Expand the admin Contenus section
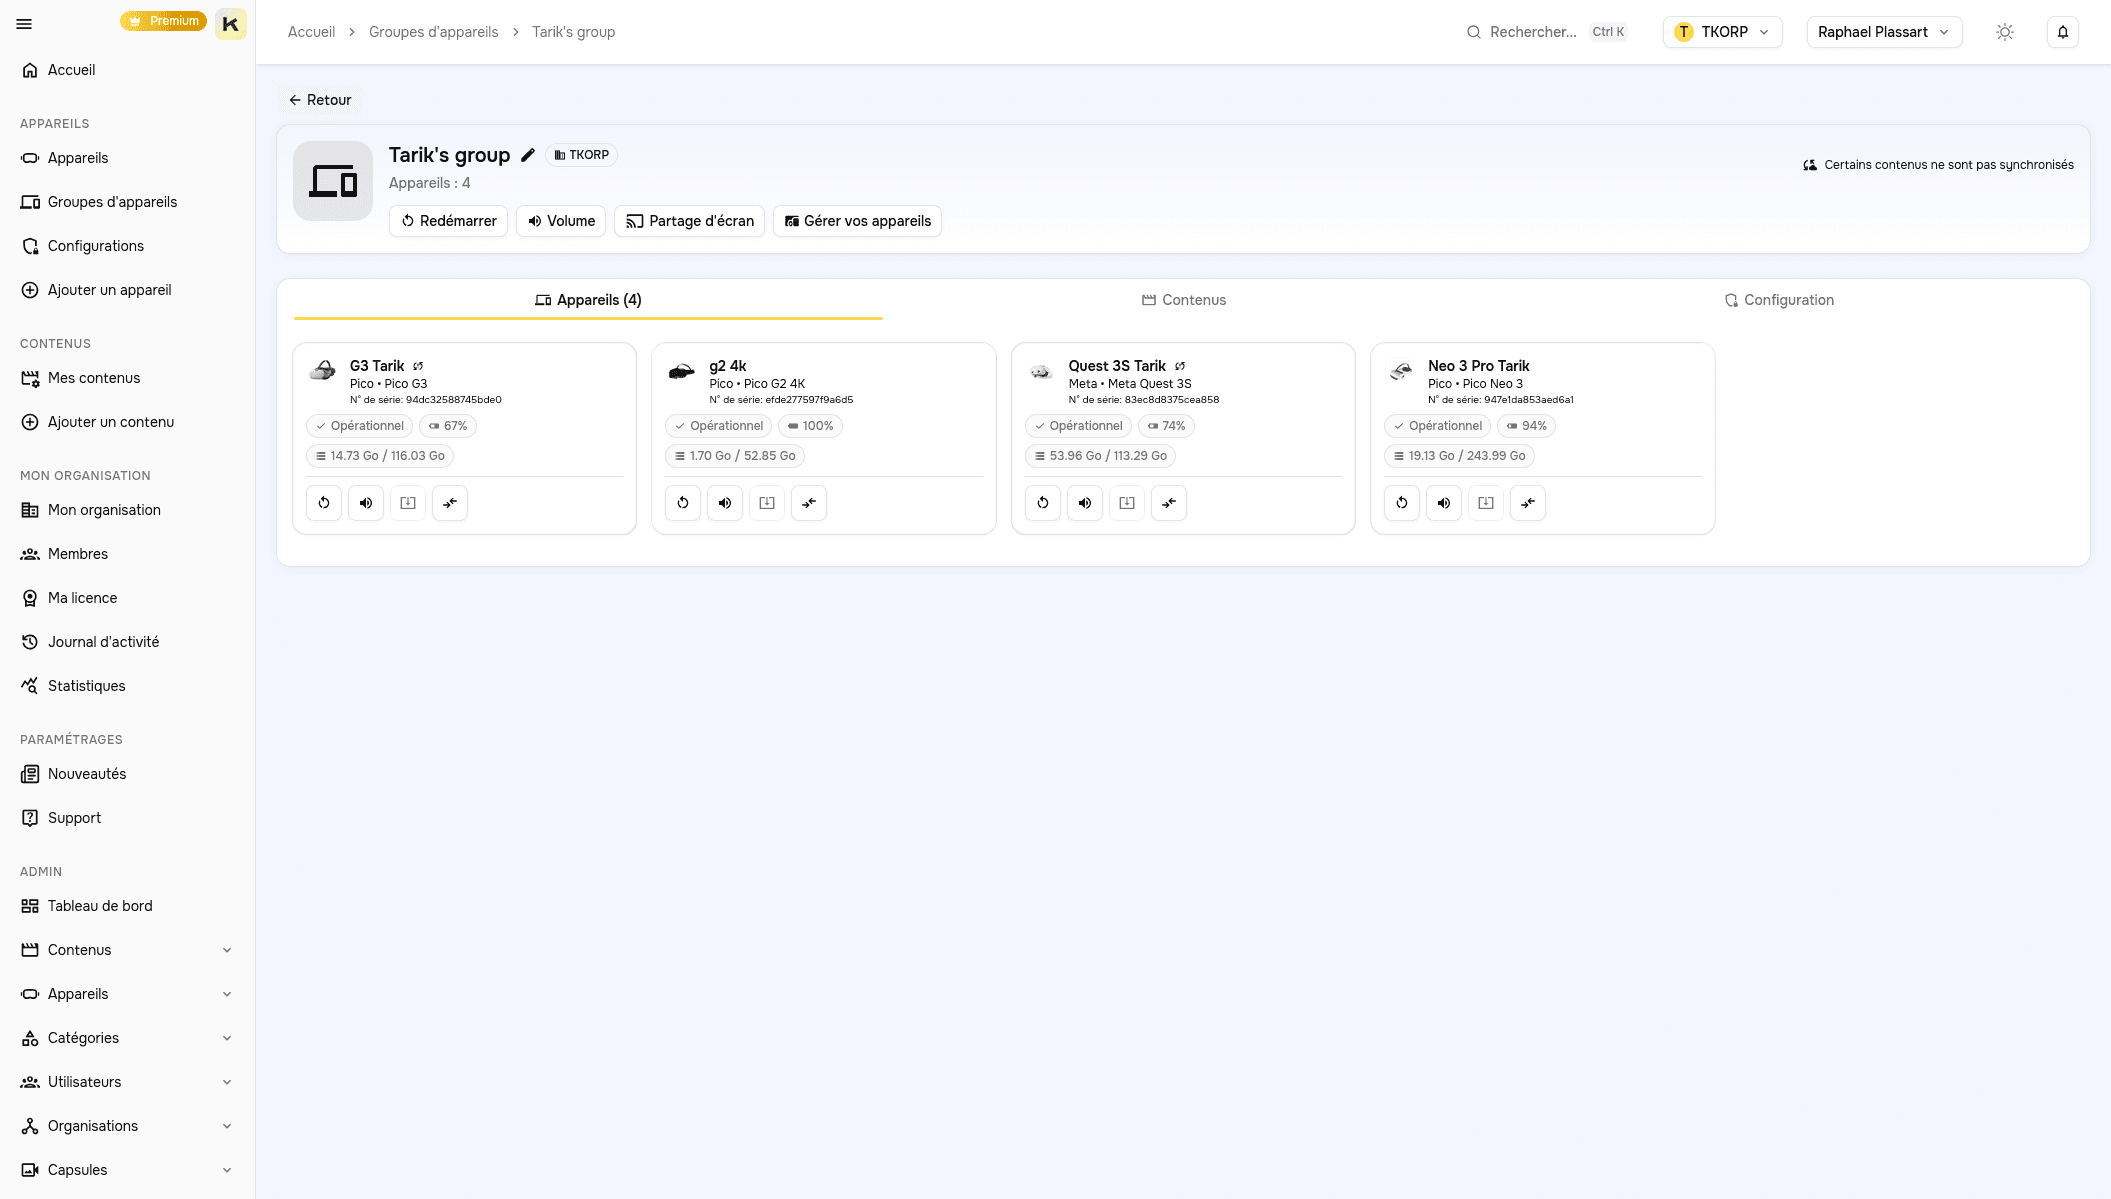The image size is (2111, 1199). (x=127, y=950)
